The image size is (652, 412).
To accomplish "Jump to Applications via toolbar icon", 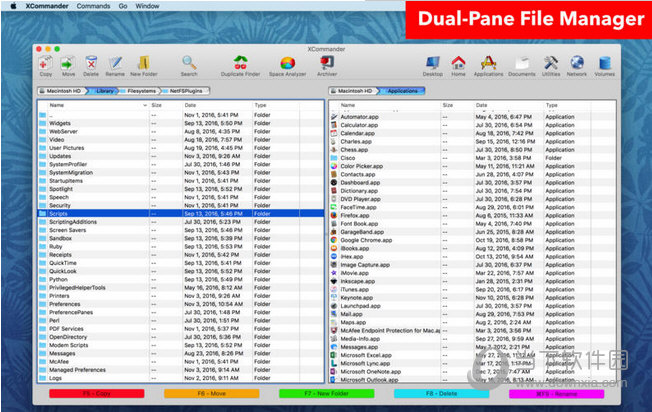I will 488,66.
